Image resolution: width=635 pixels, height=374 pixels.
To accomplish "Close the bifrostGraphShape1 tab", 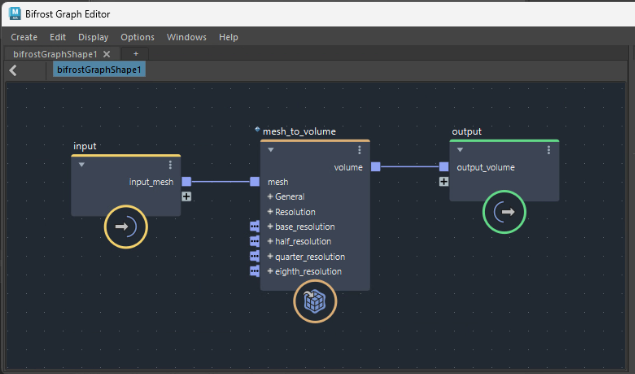I will pyautogui.click(x=107, y=54).
